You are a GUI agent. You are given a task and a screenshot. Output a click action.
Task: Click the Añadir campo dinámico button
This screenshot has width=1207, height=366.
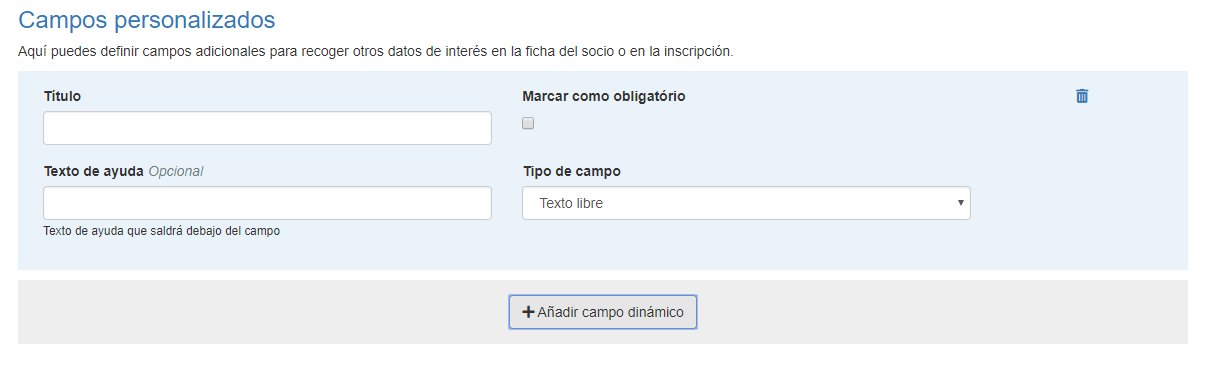[603, 312]
